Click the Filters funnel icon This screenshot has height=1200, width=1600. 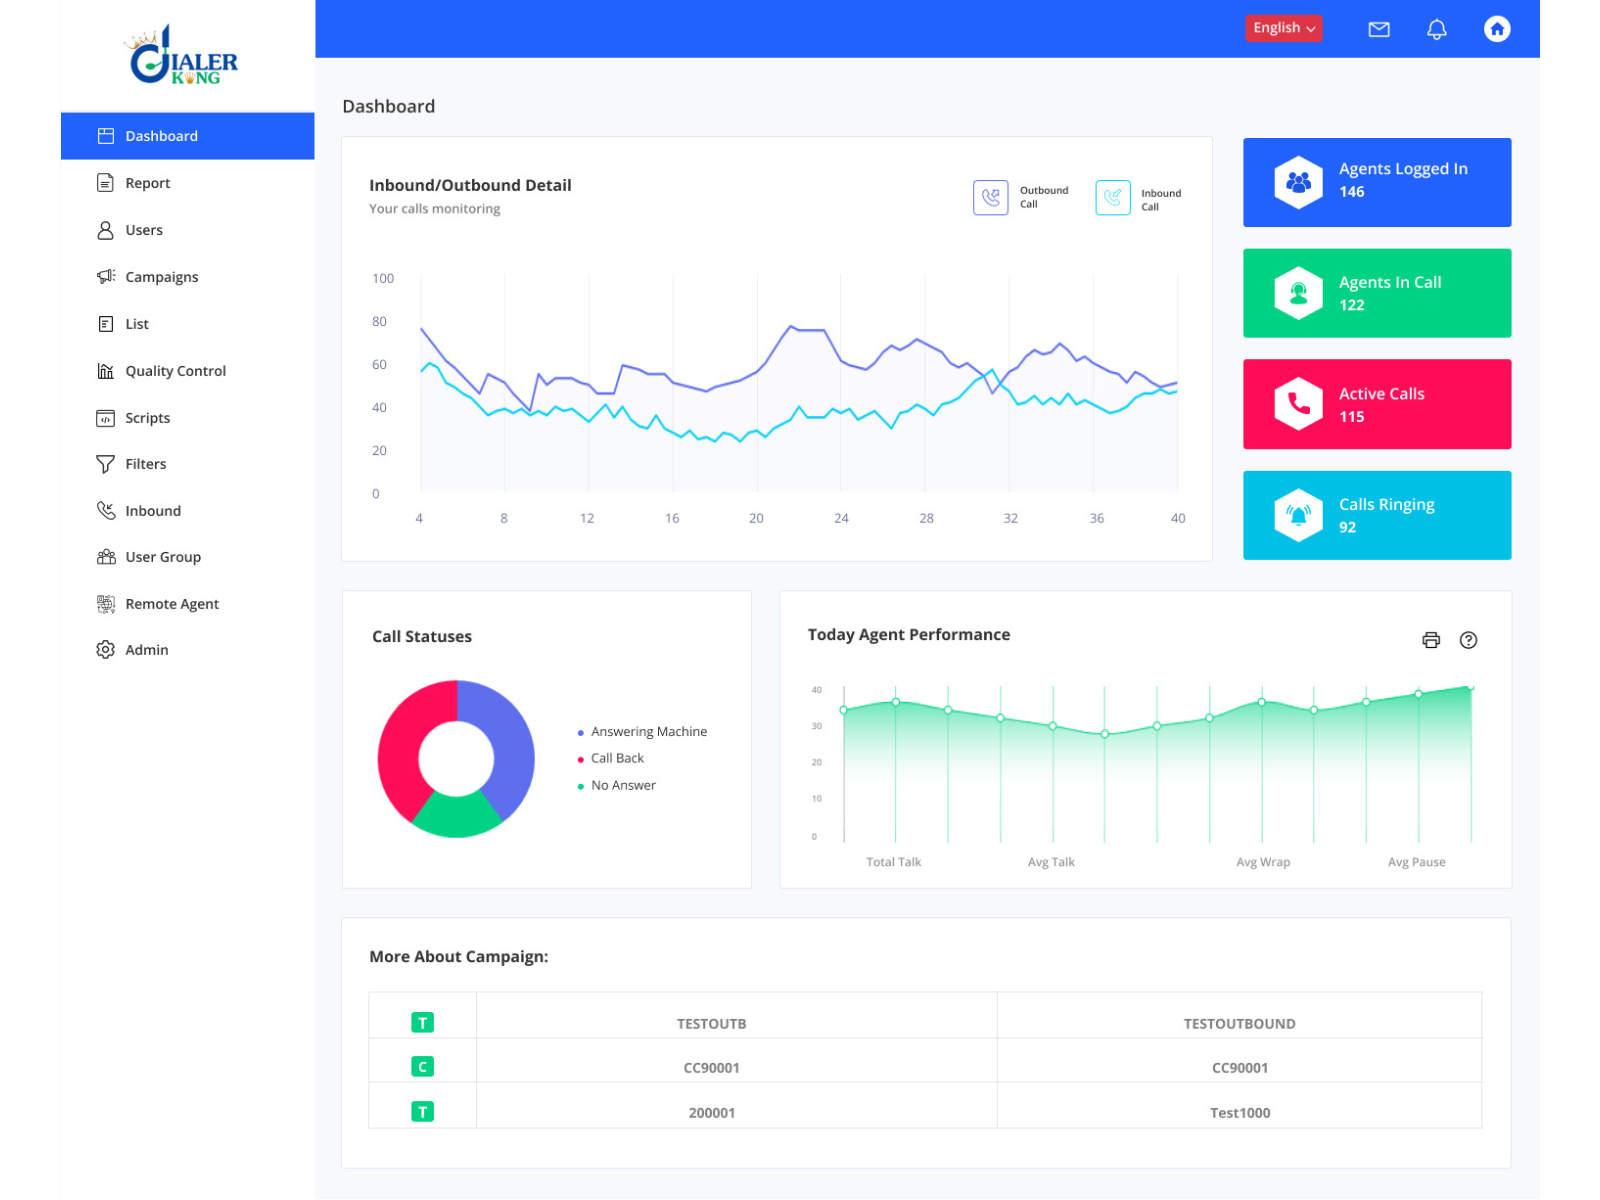[106, 463]
